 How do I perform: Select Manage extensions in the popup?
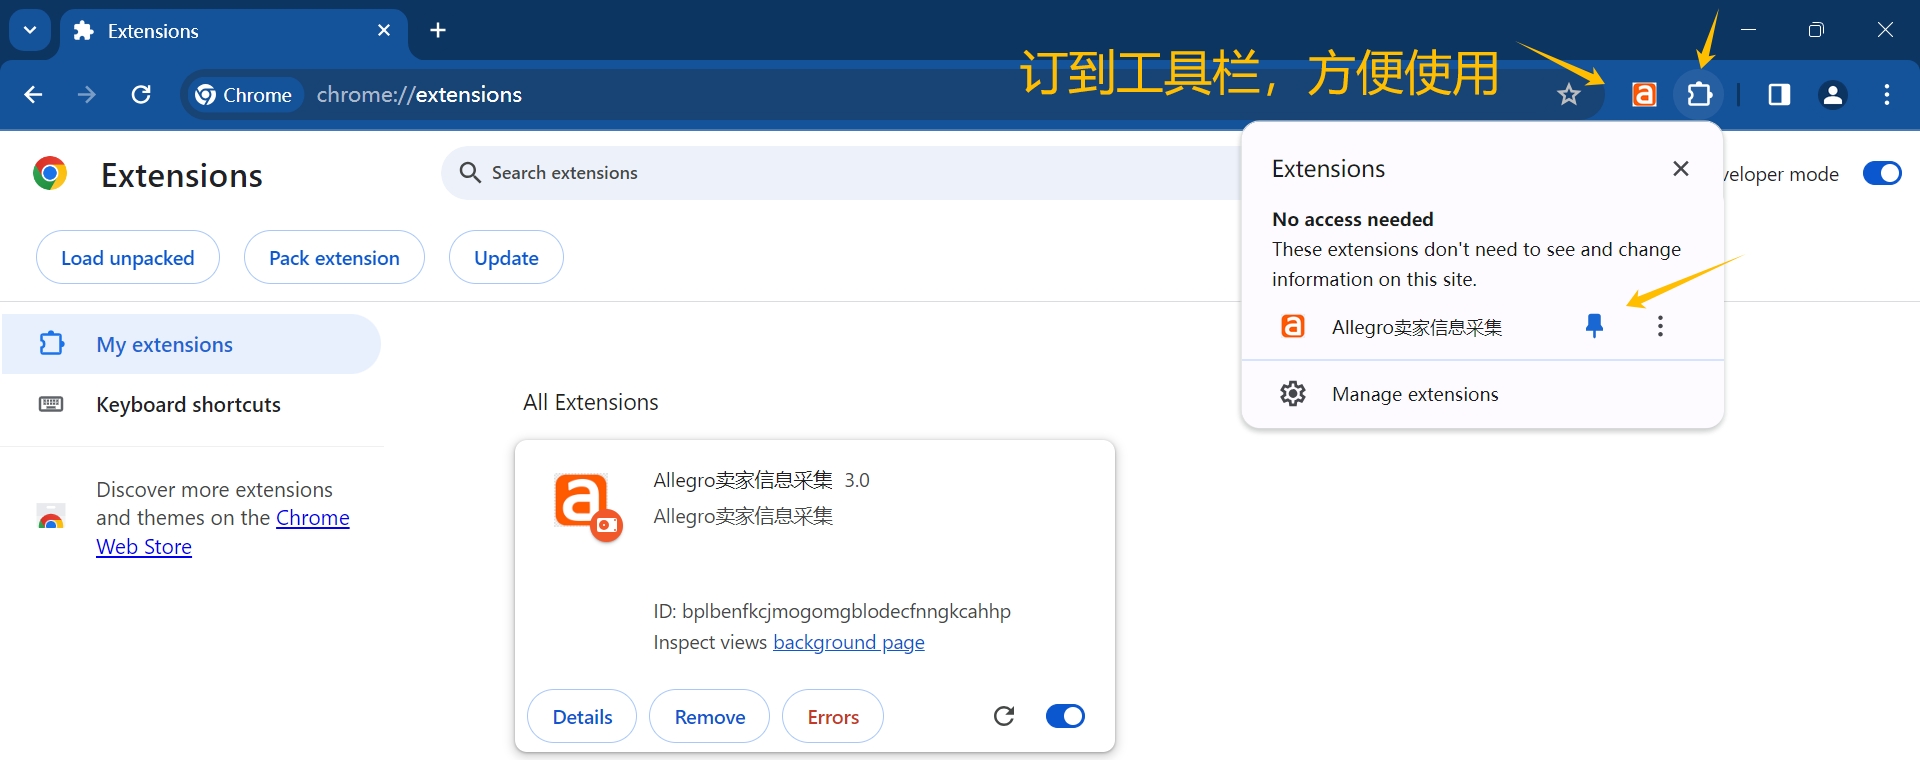coord(1482,394)
